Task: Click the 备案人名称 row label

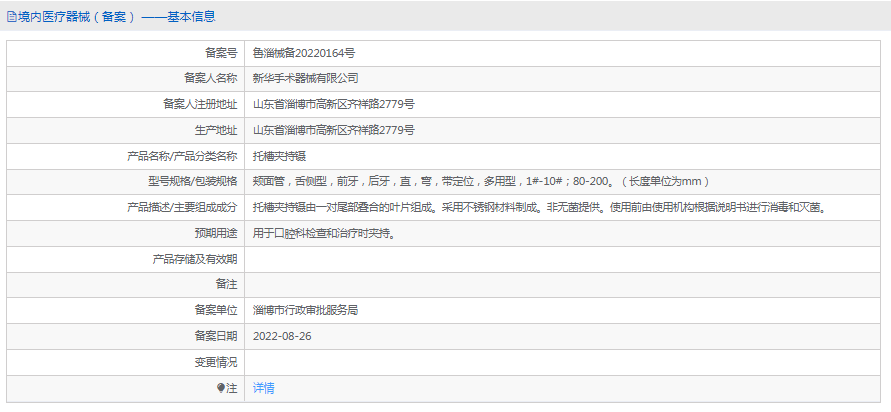Action: click(x=210, y=79)
